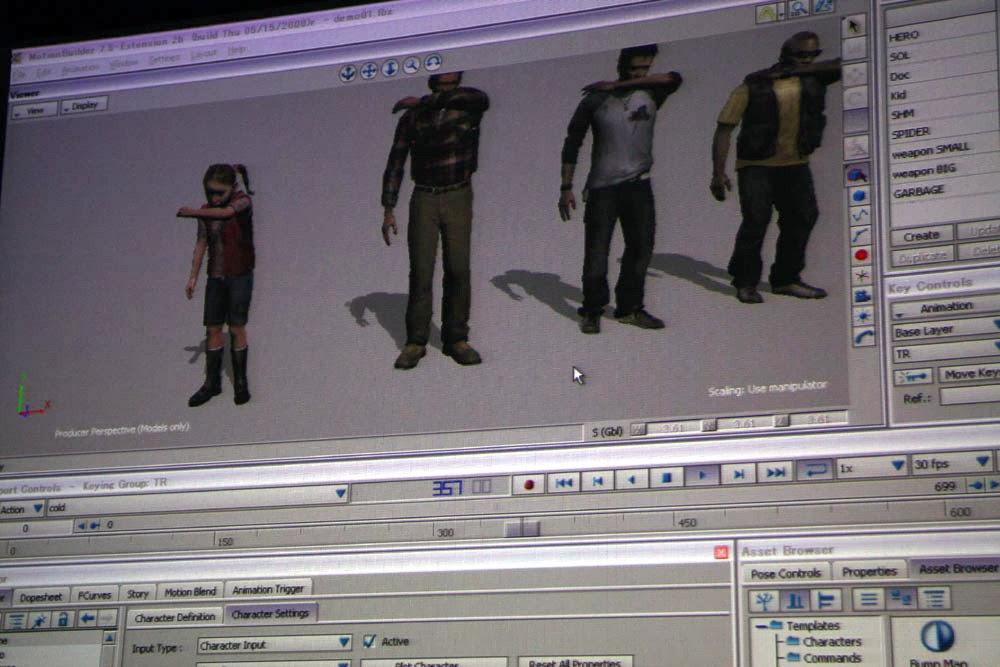Screen dimensions: 1000x667
Task: Open the Character Input type dropdown
Action: (345, 642)
